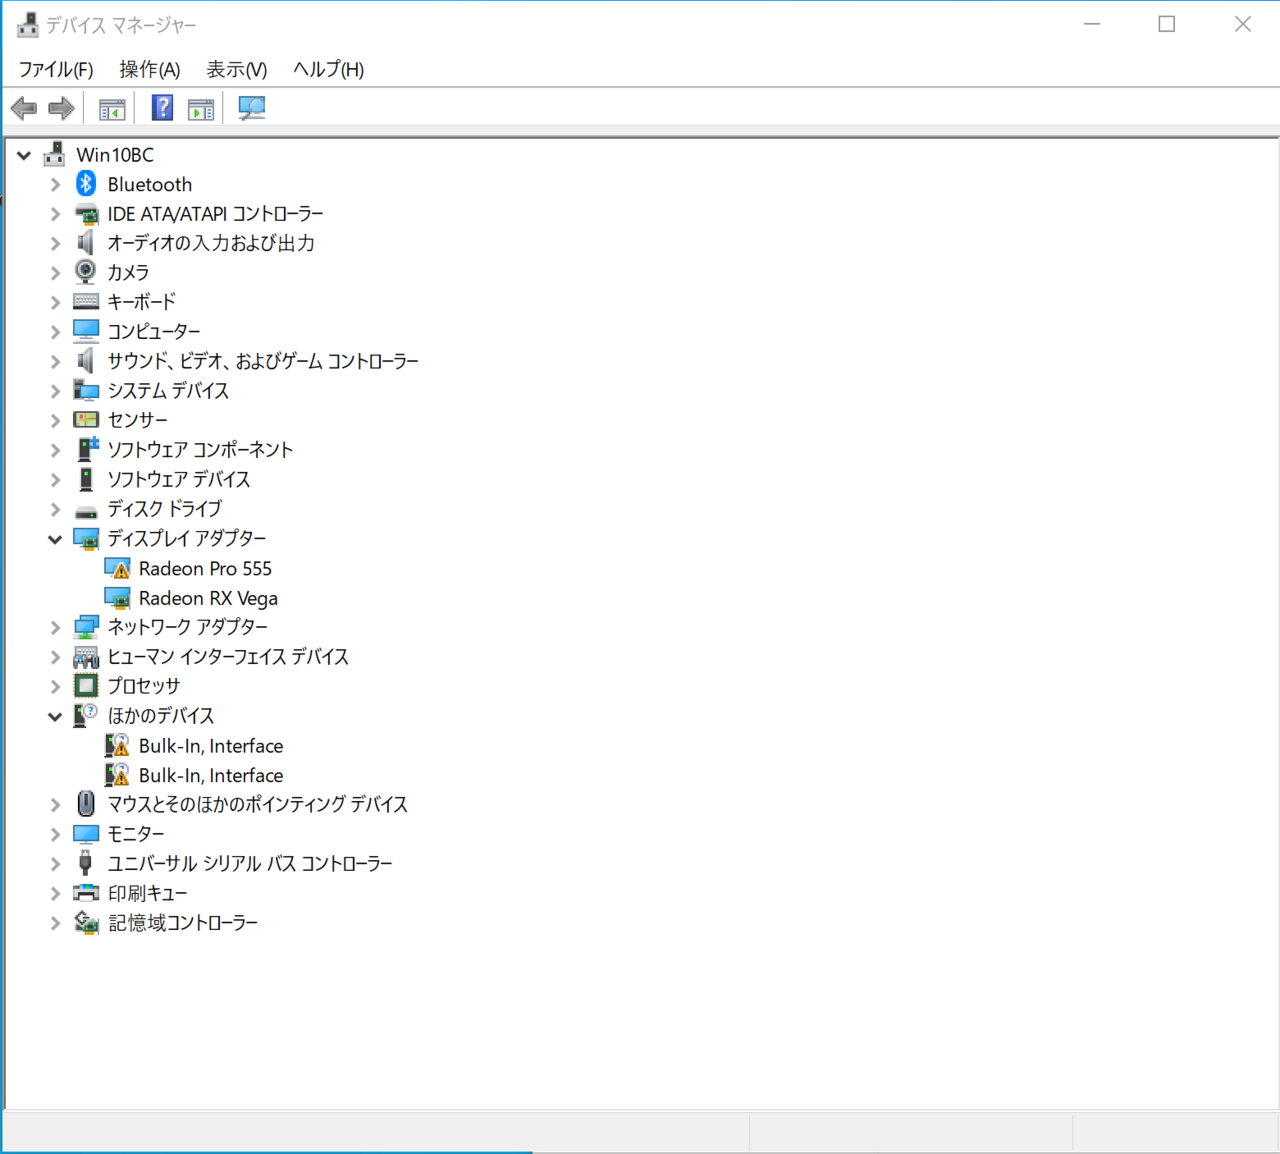Select the 記憶域コントローラー icon

tap(86, 922)
